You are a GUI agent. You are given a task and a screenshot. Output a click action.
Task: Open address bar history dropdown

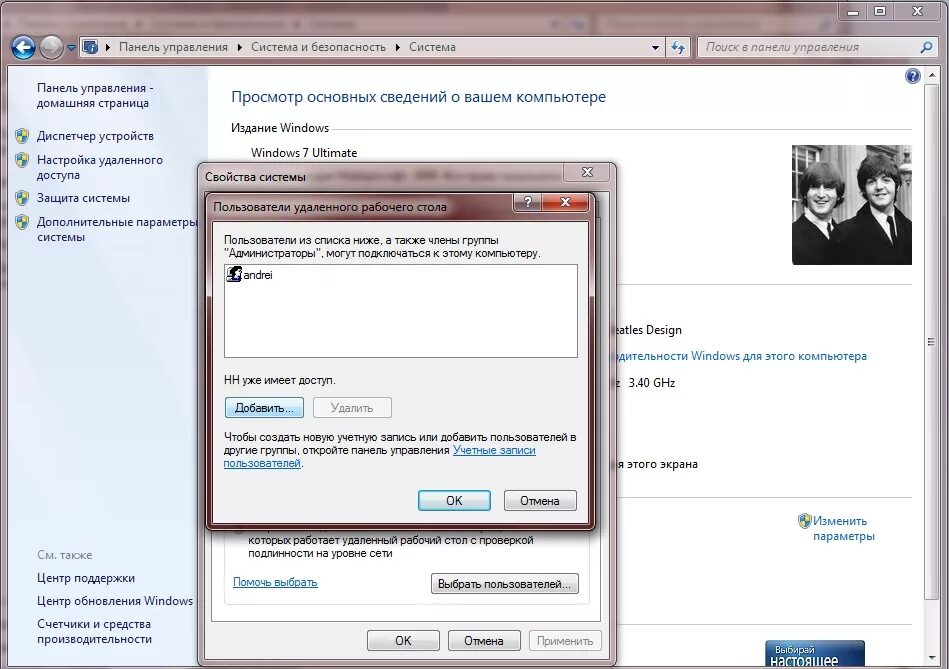coord(655,47)
